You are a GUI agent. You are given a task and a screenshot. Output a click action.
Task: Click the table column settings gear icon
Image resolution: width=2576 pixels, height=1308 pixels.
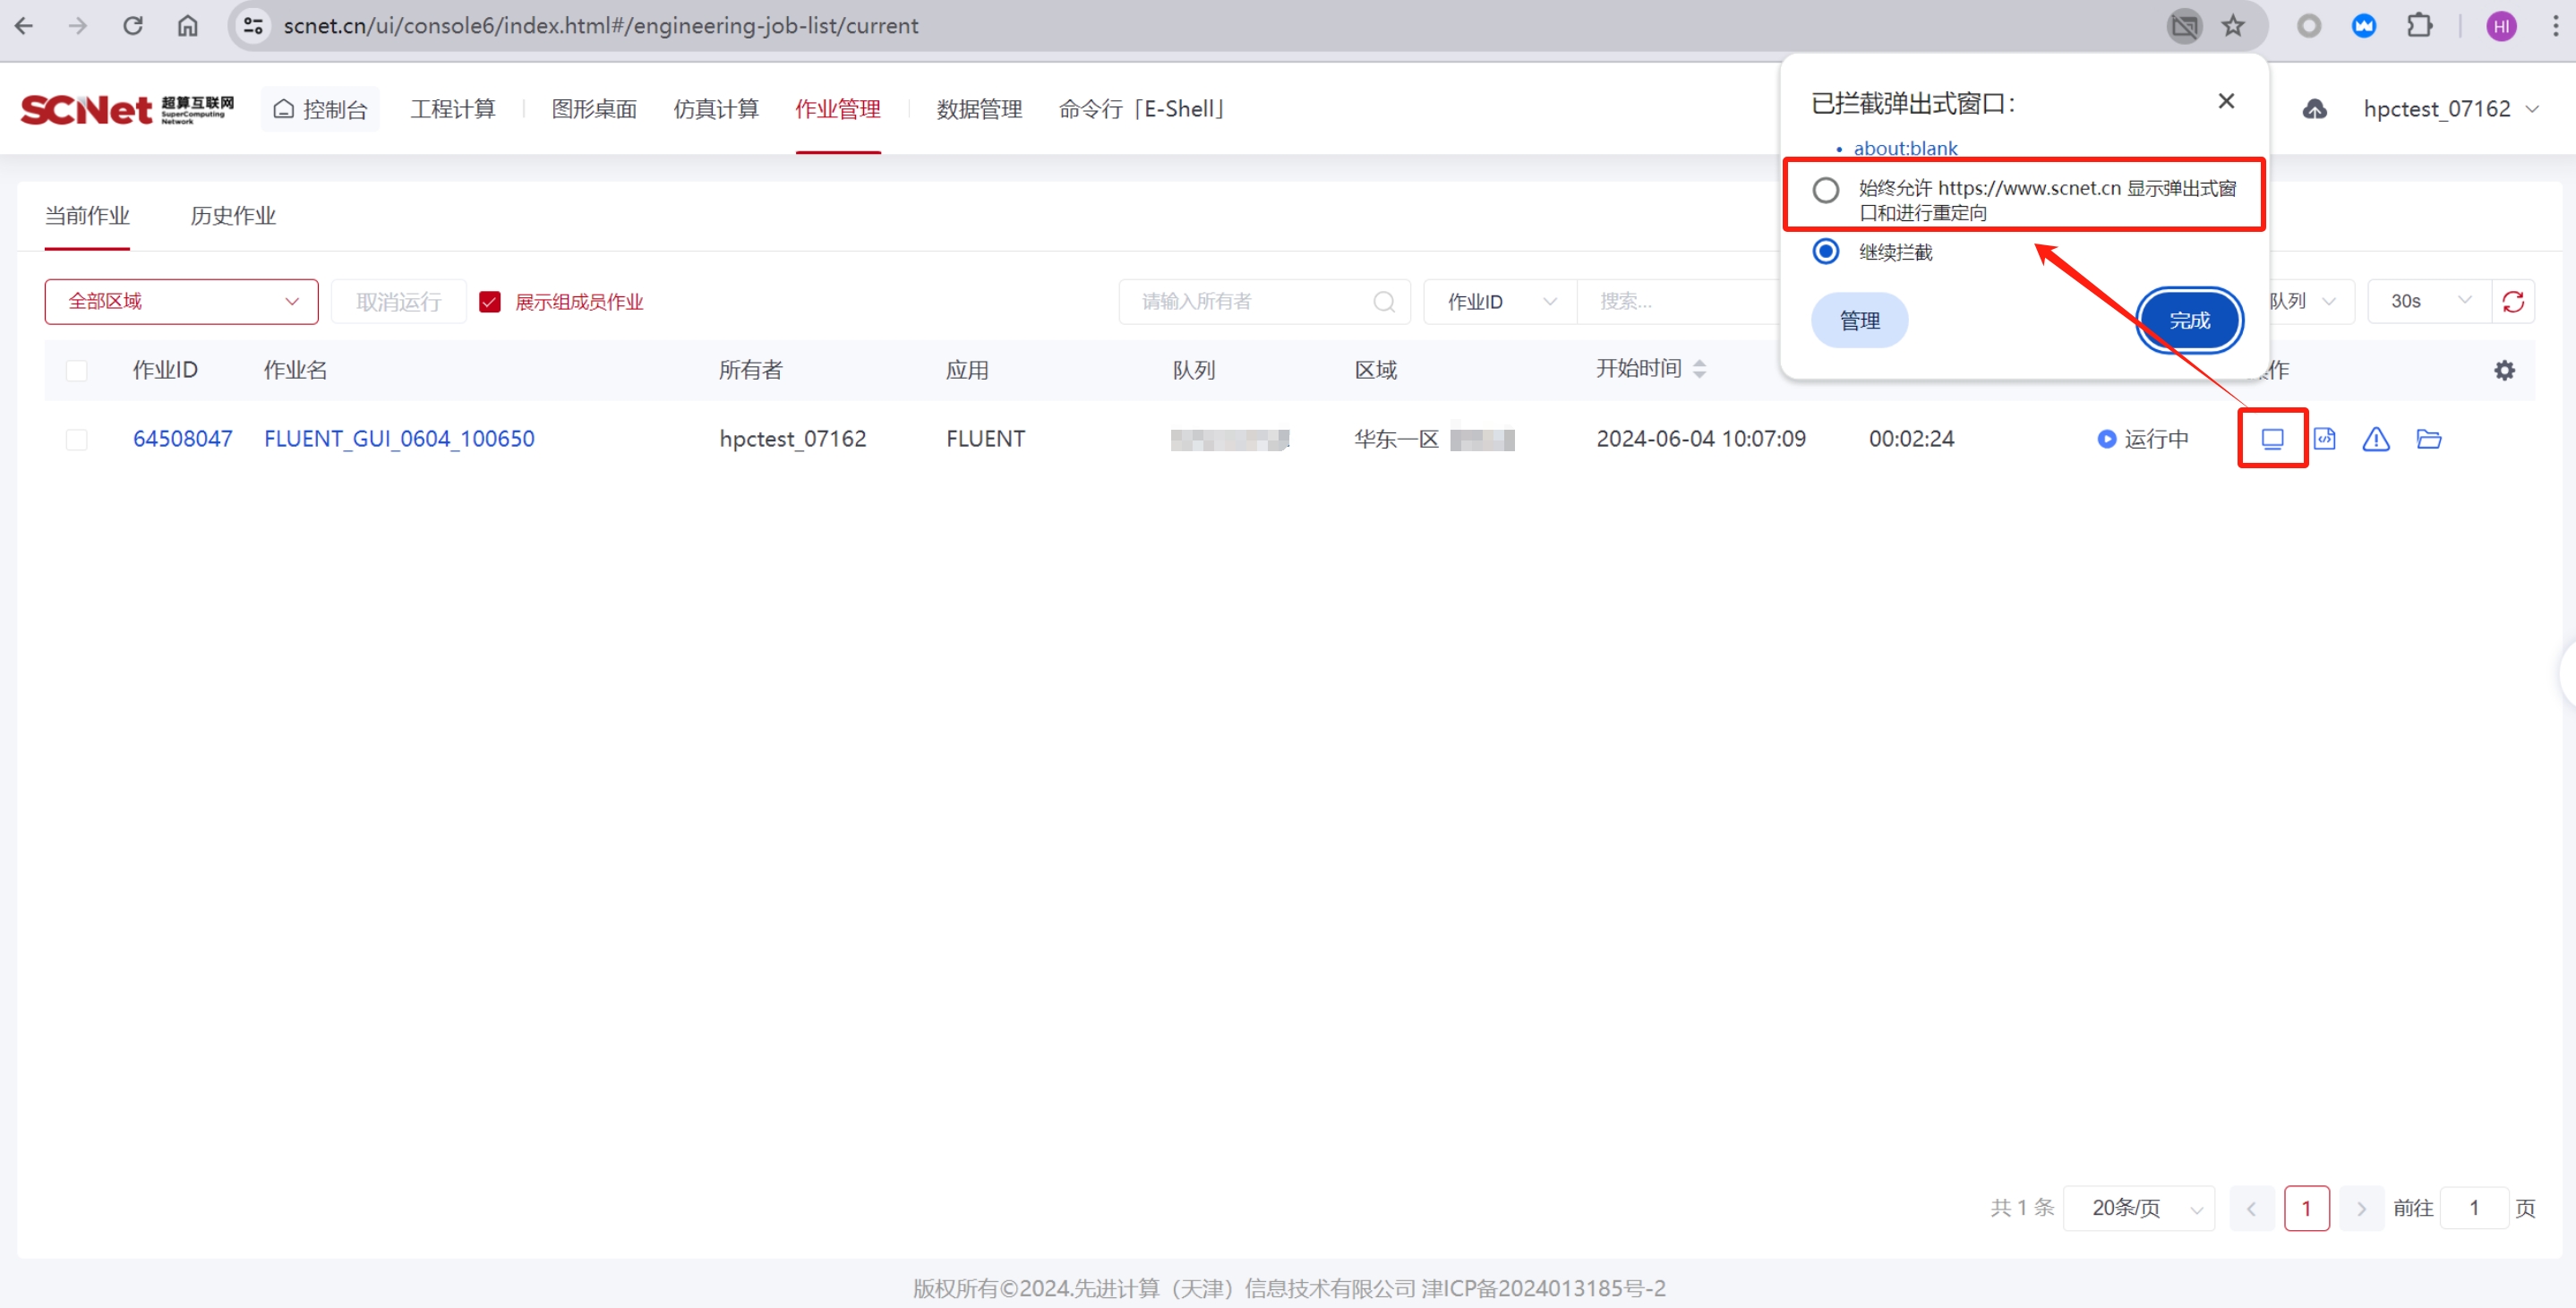2504,370
